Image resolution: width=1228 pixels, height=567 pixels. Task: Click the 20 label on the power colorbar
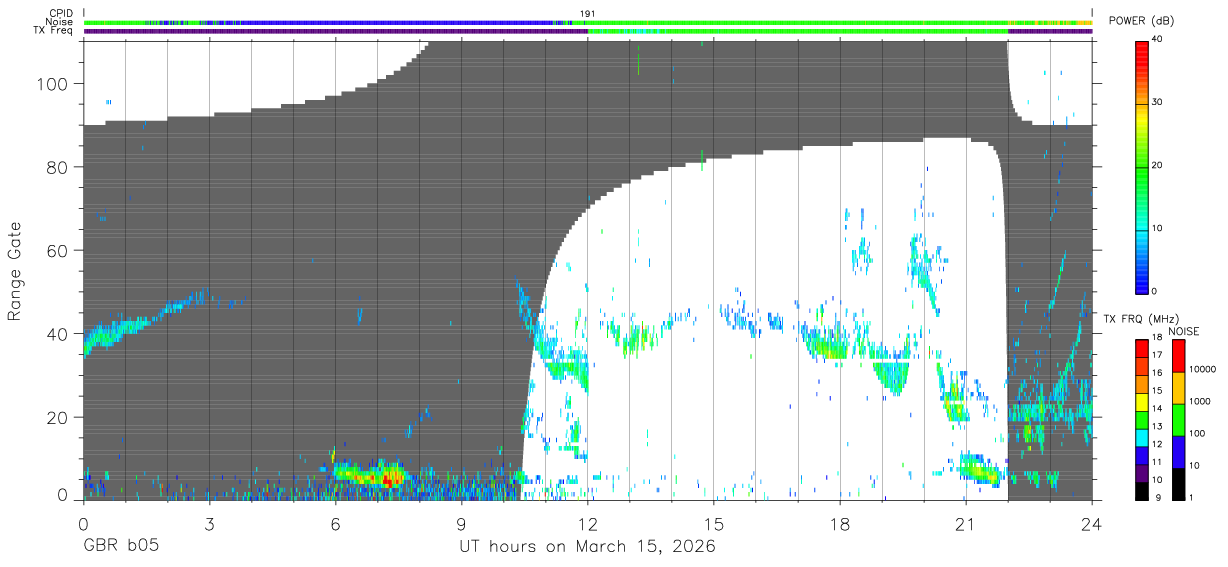(x=1158, y=165)
